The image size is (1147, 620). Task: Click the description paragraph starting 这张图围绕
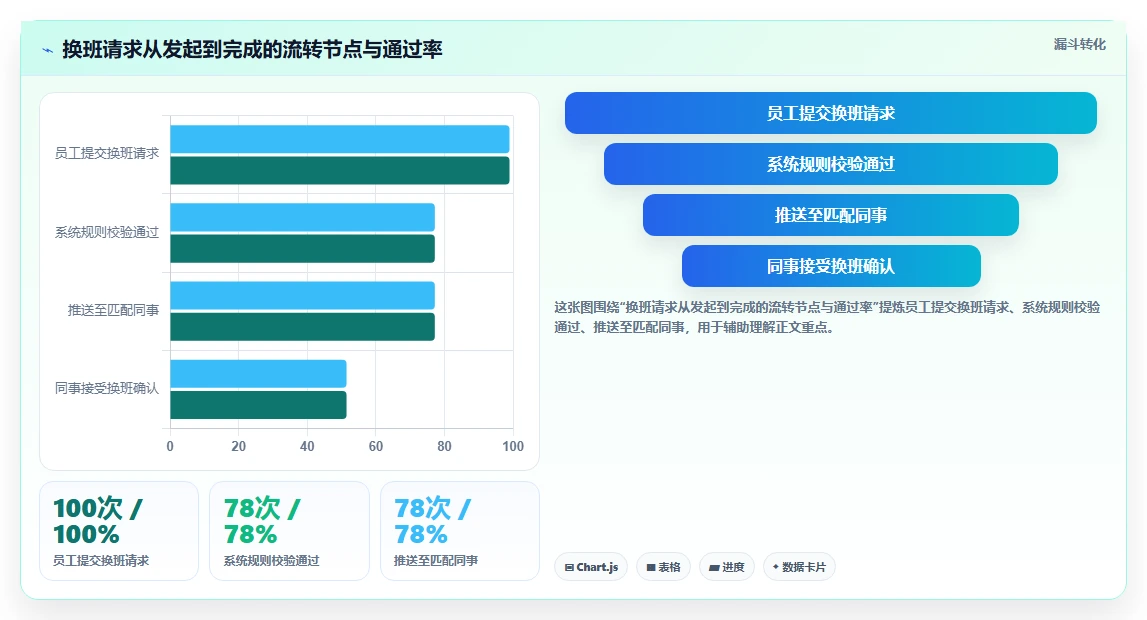coord(827,317)
